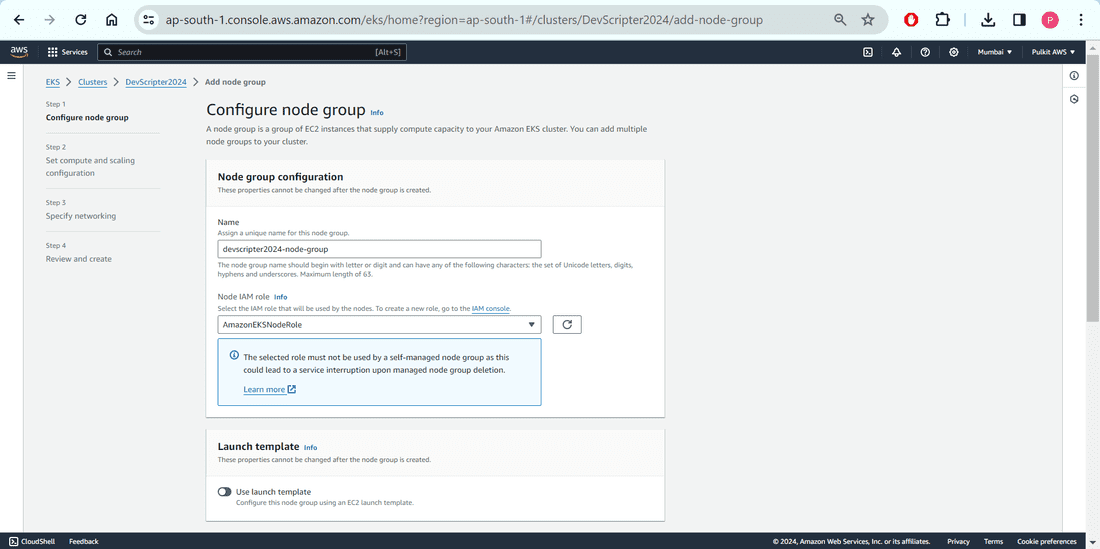Viewport: 1100px width, 549px height.
Task: Open the Services grid menu
Action: [x=67, y=52]
